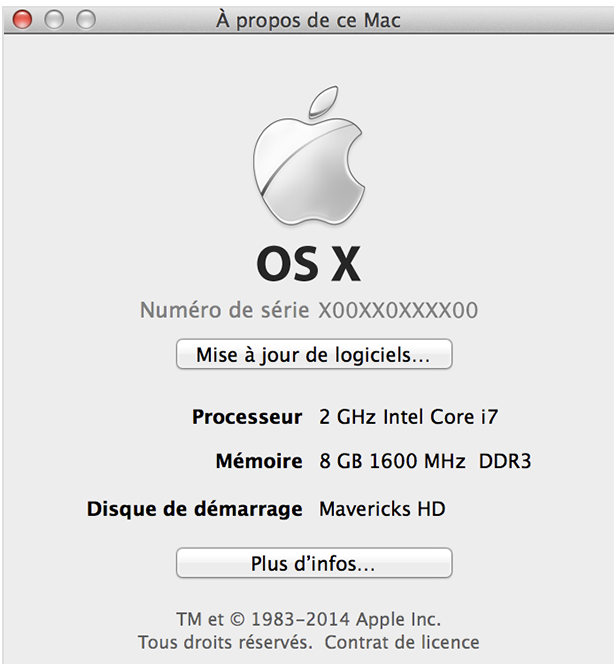
Task: Open Mise à jour de logiciels
Action: [314, 355]
